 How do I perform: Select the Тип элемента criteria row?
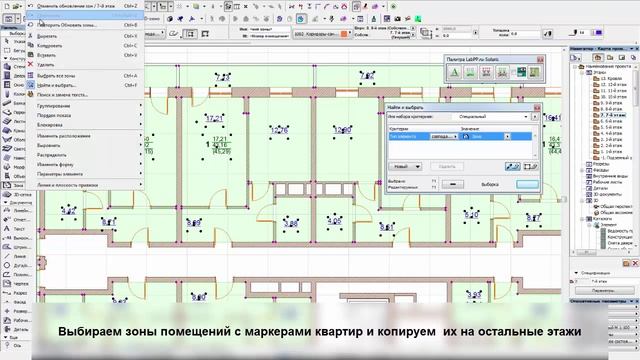pos(460,136)
